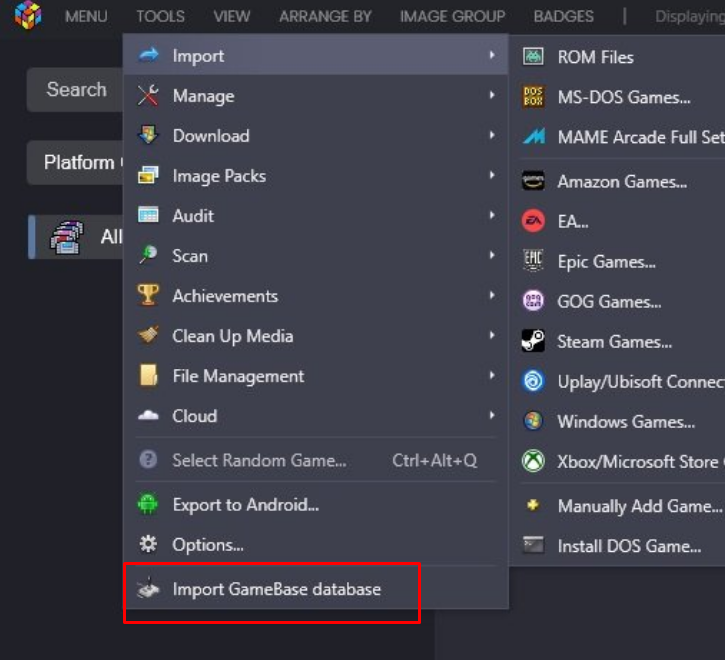Expand the Scan submenu arrow

pyautogui.click(x=492, y=255)
